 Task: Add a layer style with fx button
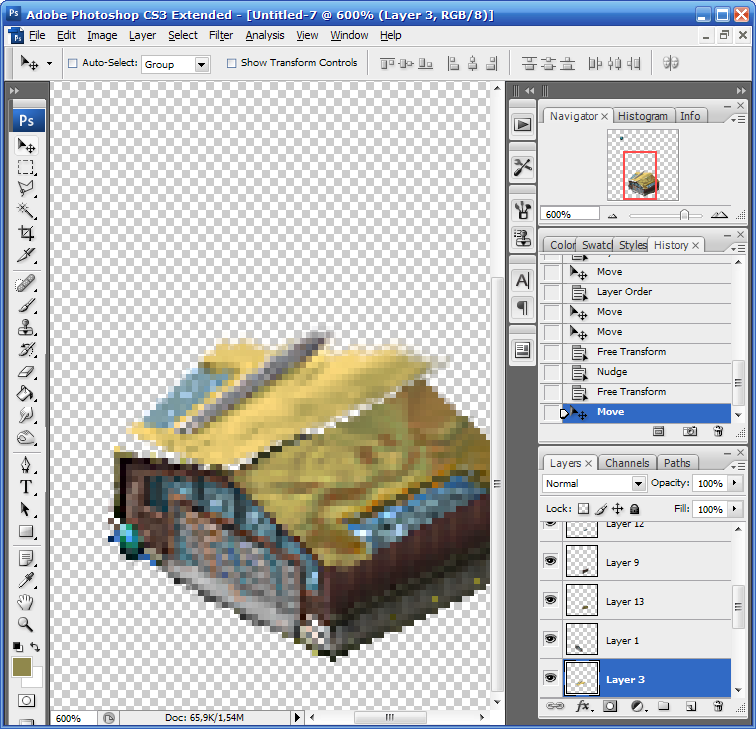tap(584, 706)
